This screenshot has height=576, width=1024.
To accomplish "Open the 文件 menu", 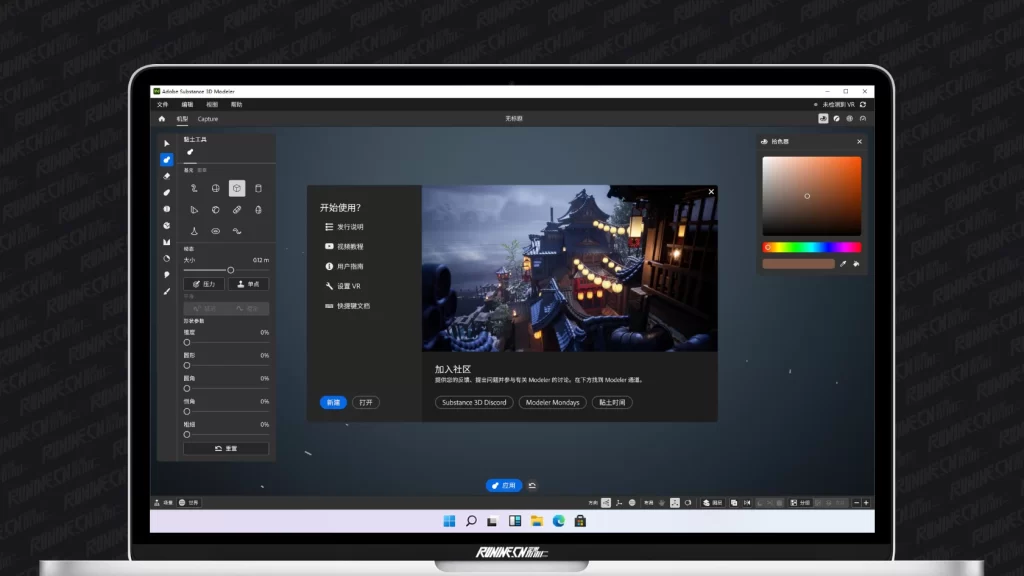I will 162,104.
